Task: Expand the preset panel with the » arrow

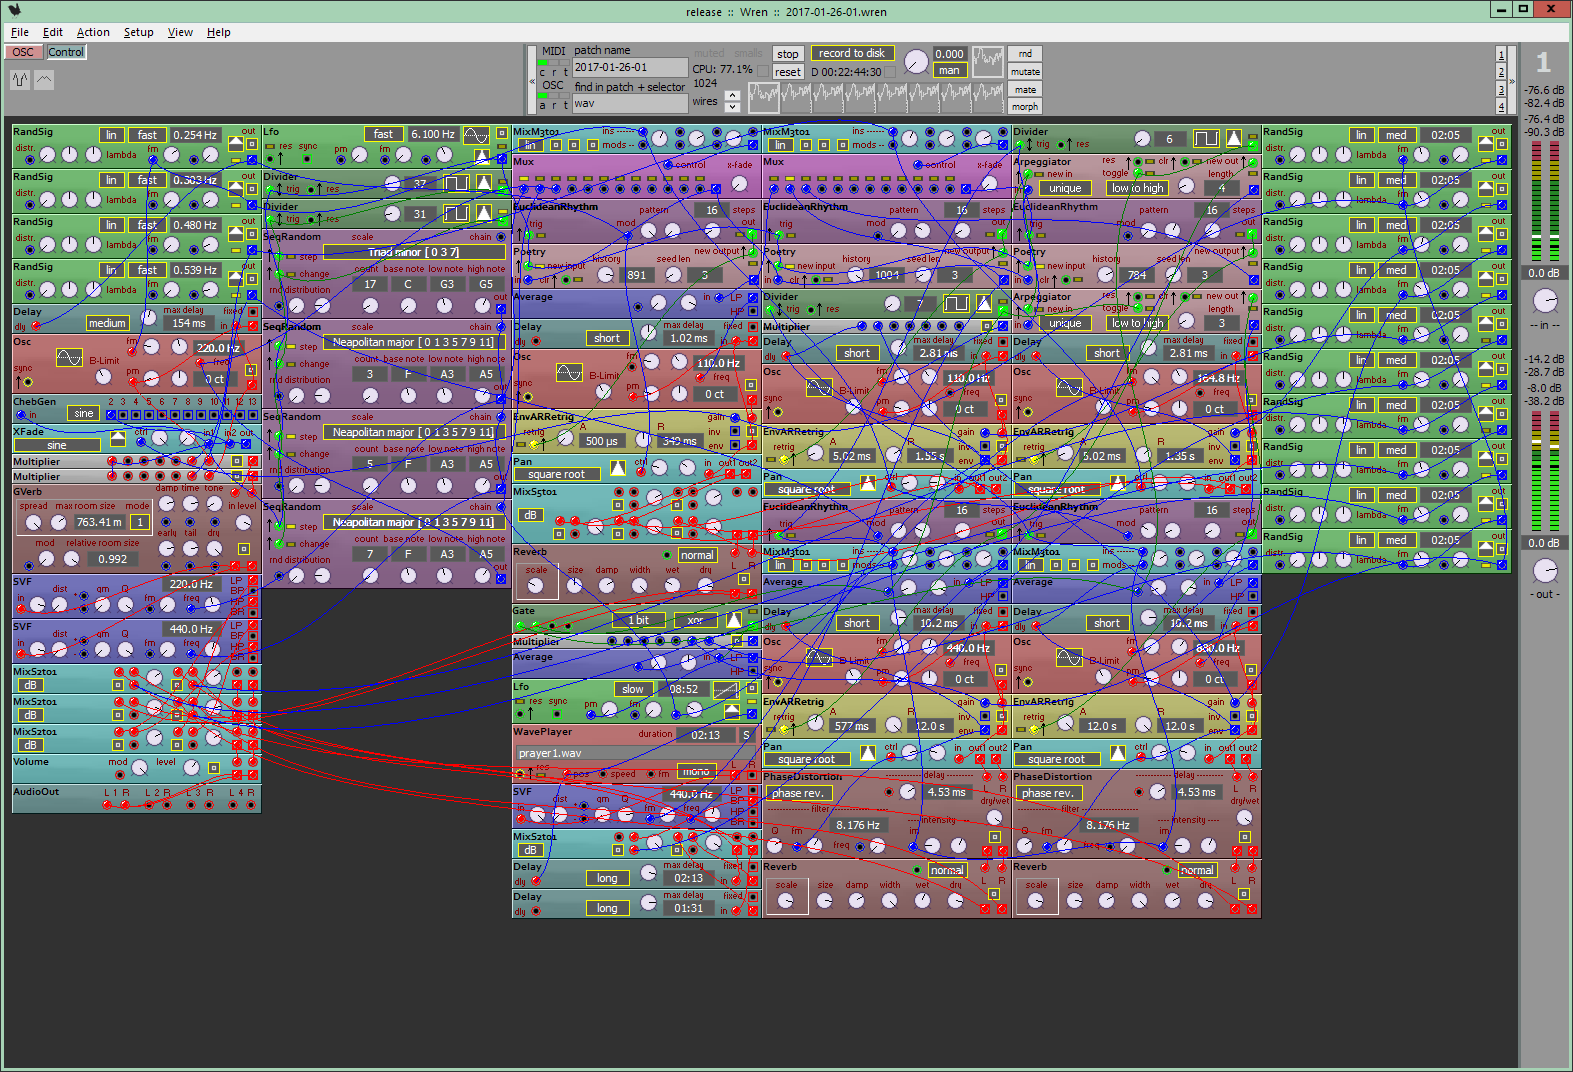Action: tap(1512, 80)
